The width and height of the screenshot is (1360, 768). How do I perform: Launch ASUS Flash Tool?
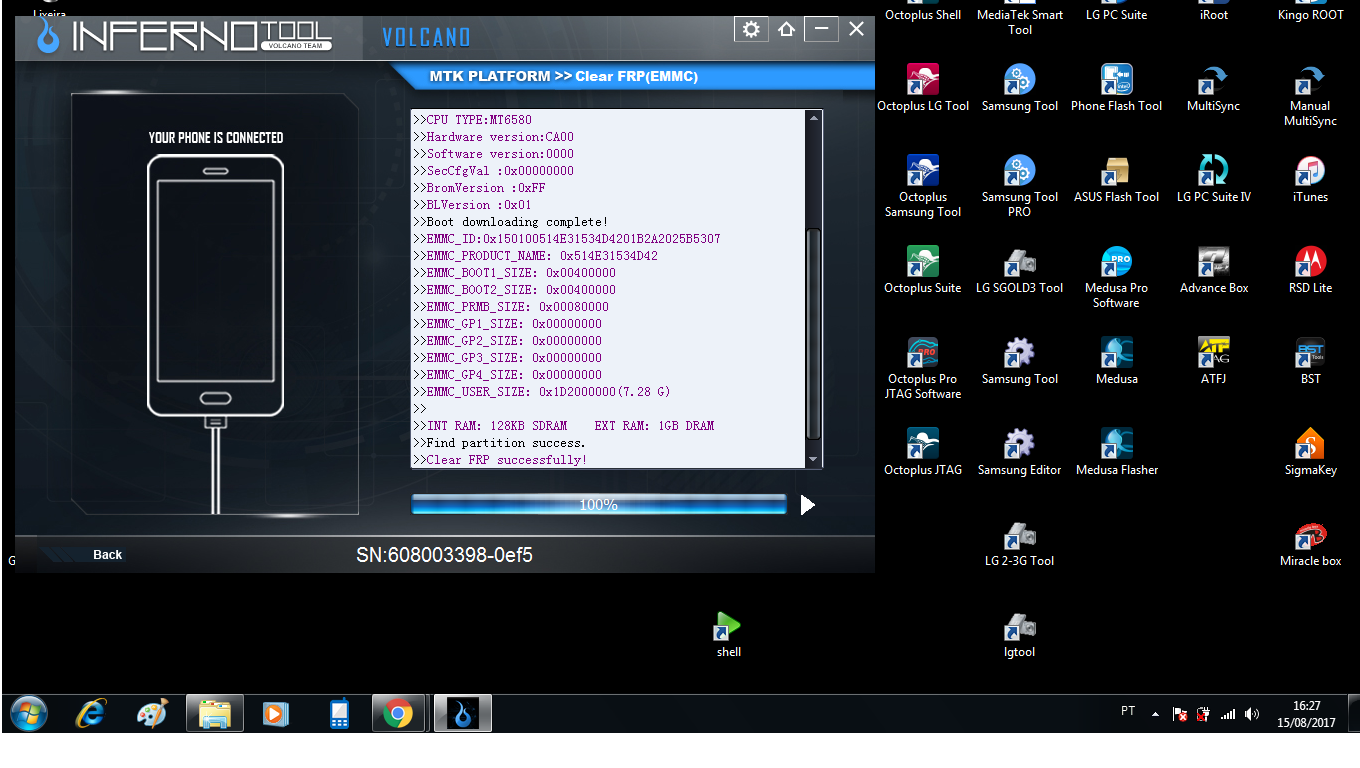coord(1116,179)
